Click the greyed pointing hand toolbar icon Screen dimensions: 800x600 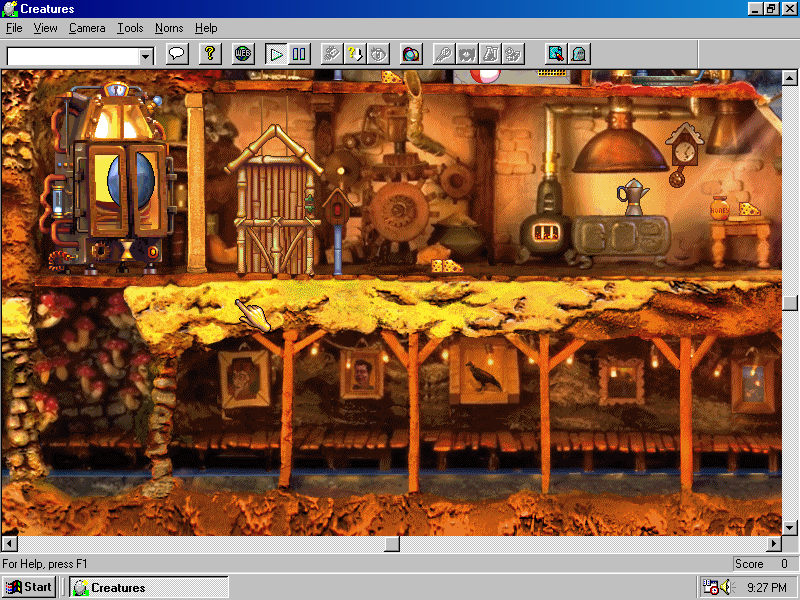coord(332,54)
